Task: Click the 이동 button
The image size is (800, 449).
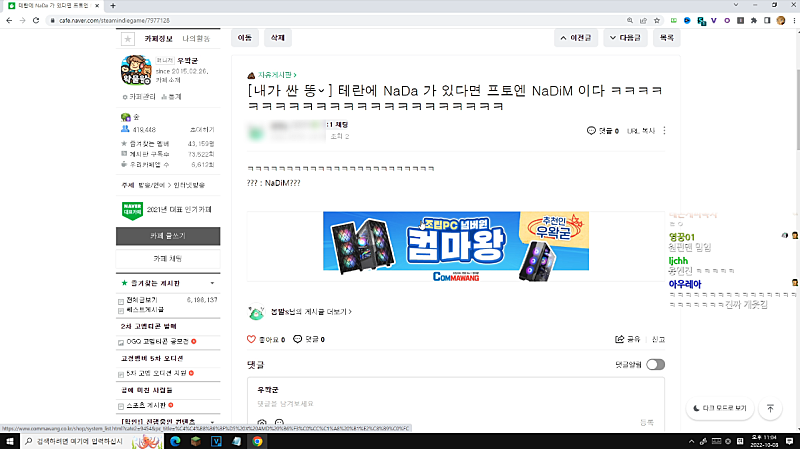Action: (x=245, y=38)
